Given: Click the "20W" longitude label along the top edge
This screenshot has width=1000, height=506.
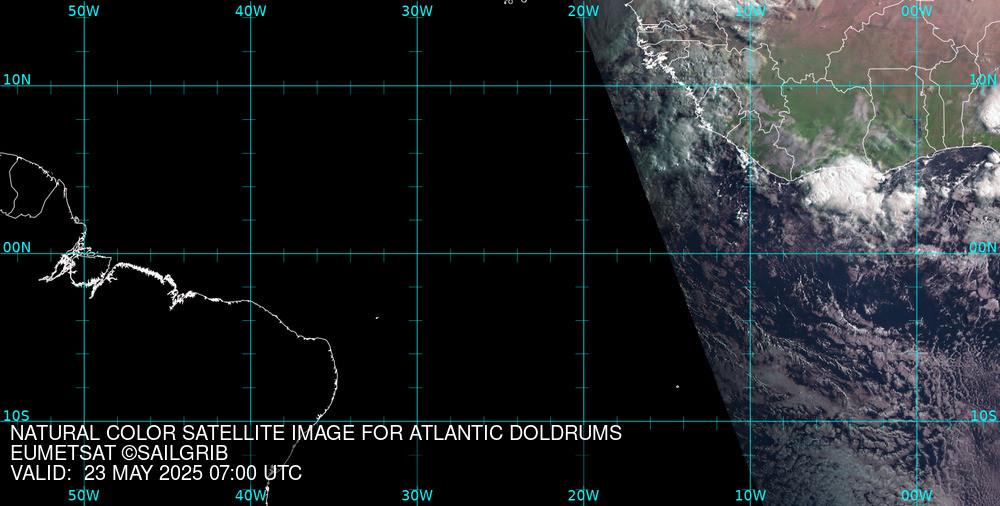Looking at the screenshot, I should 584,11.
